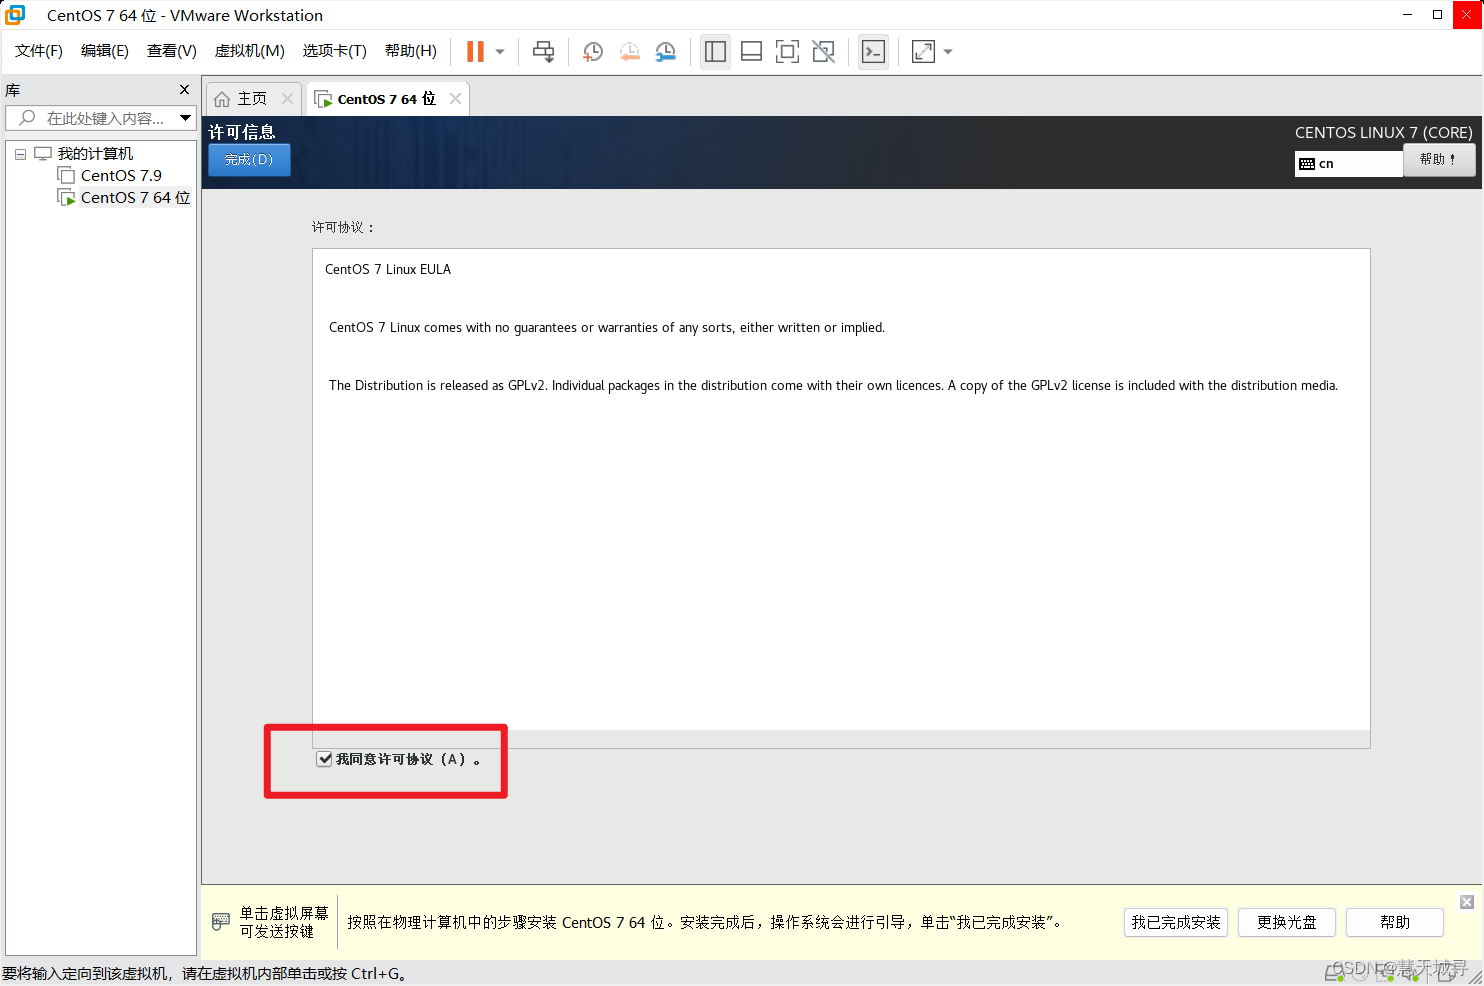Screen dimensions: 1484x986
Task: Expand the stretch display dropdown arrow
Action: (948, 52)
